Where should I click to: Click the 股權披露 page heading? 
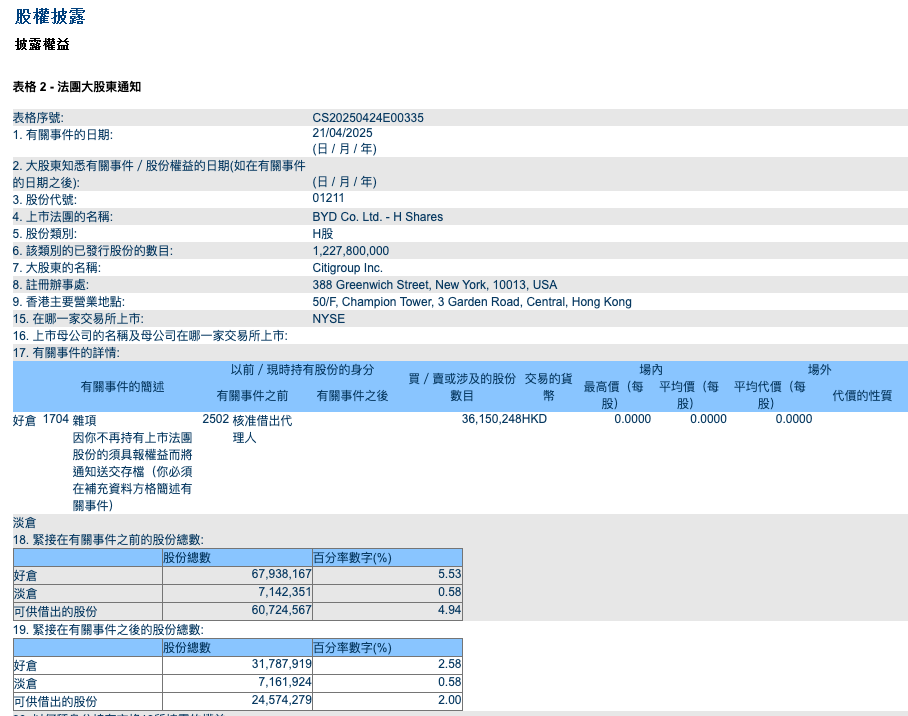coord(50,16)
